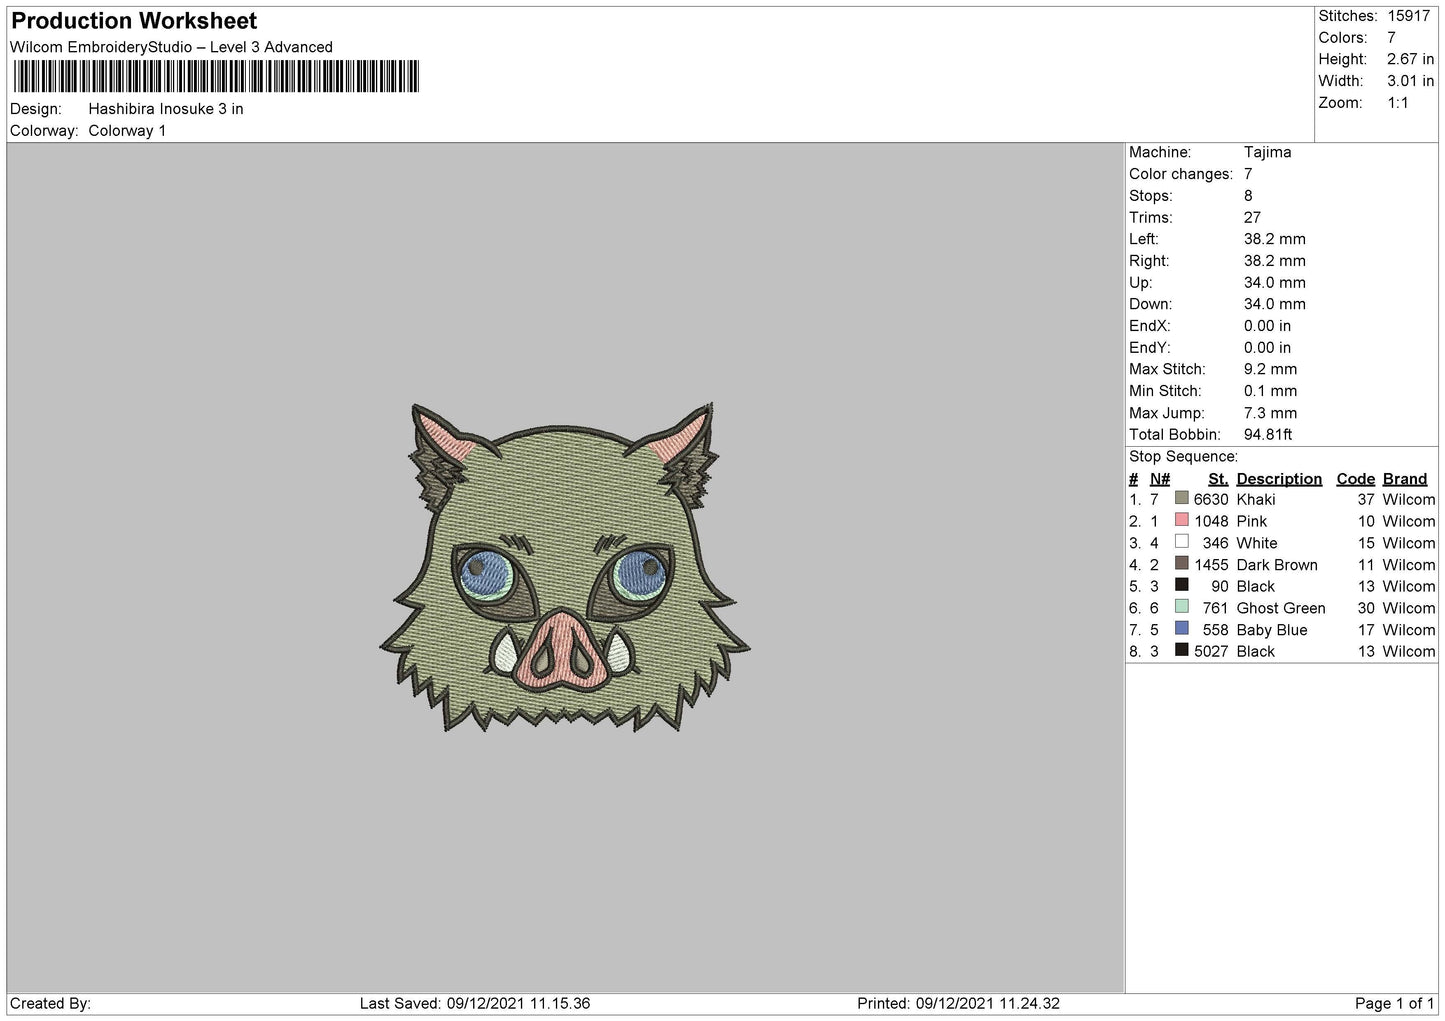Viewport: 1445px width, 1021px height.
Task: Click the Khaki color swatch in stop sequence
Action: (1182, 498)
